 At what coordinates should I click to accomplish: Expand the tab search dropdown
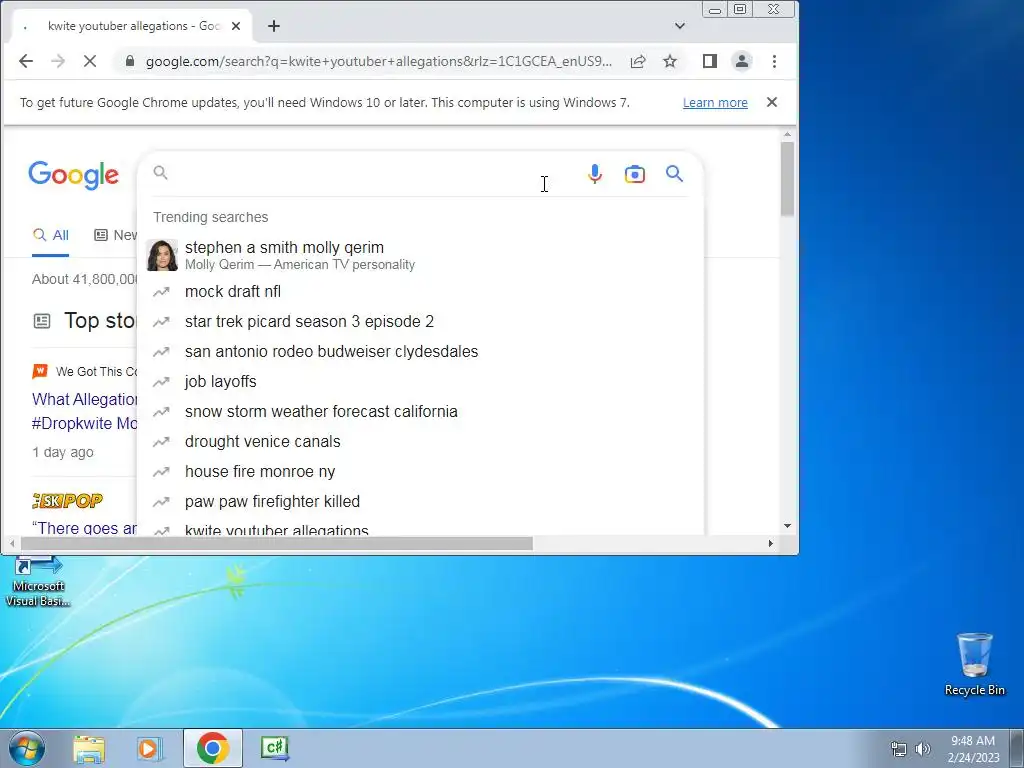[680, 26]
